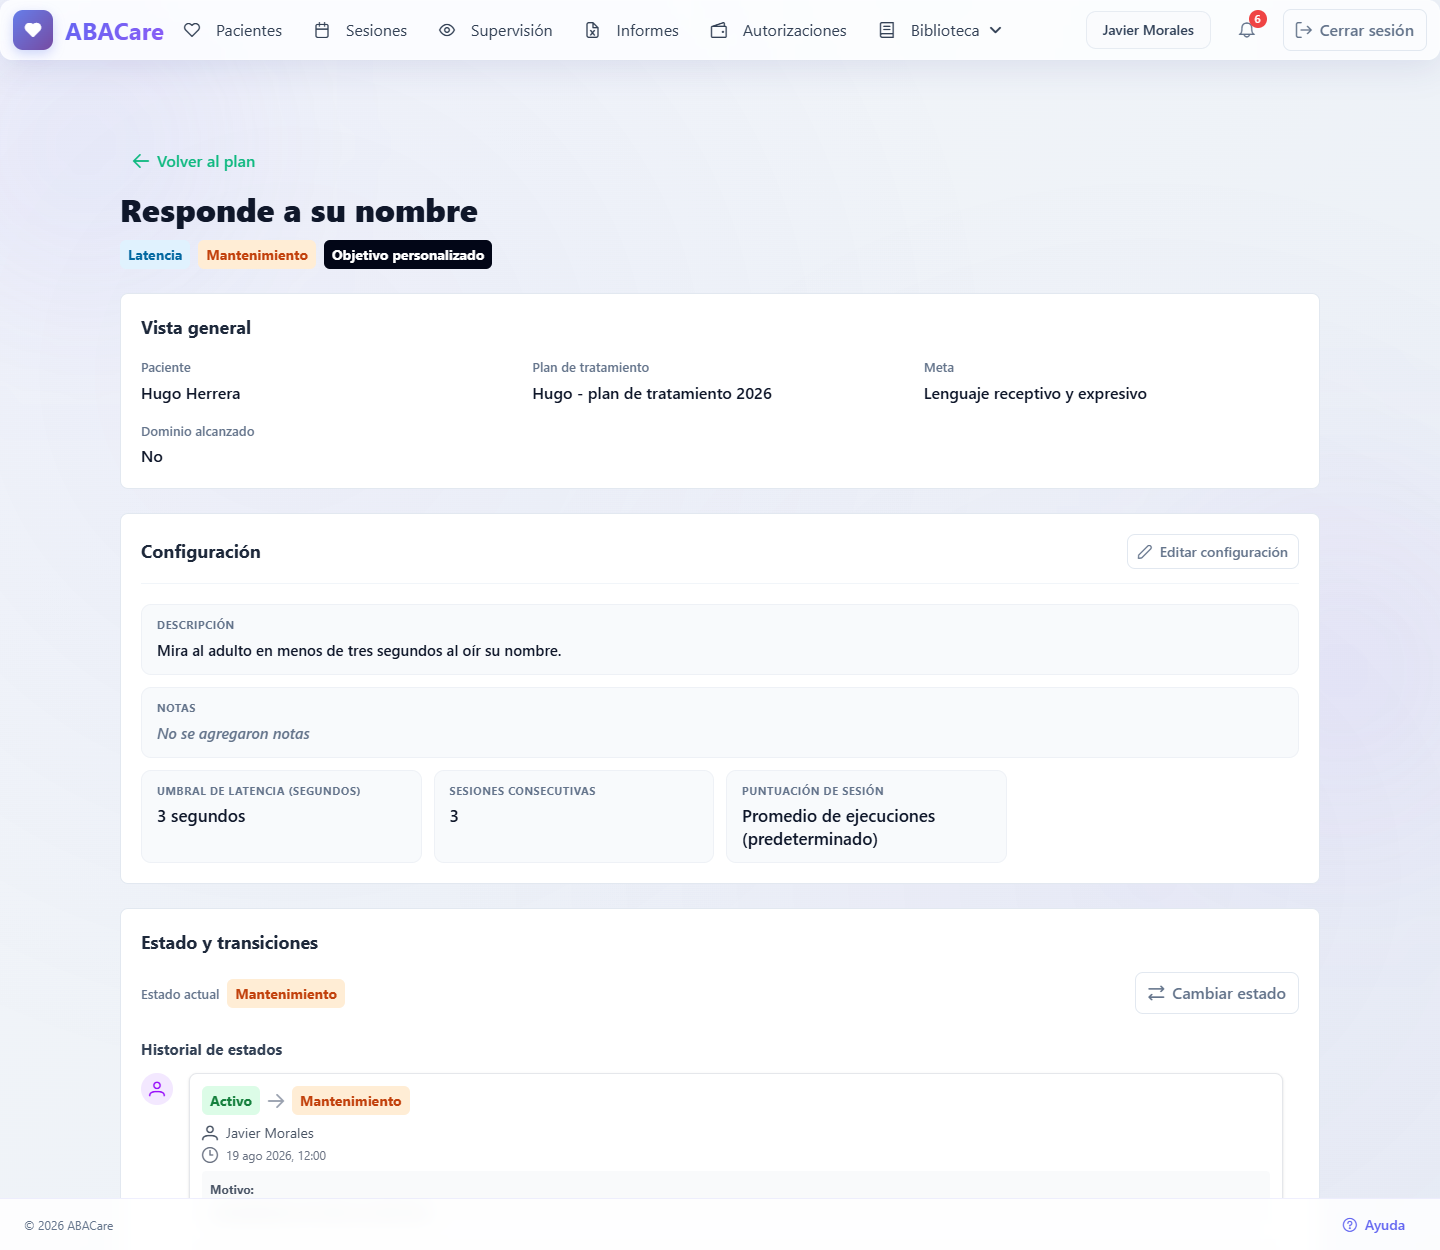Expand the Biblioteca dropdown chevron
Screen dimensions: 1440x1250
tap(995, 30)
